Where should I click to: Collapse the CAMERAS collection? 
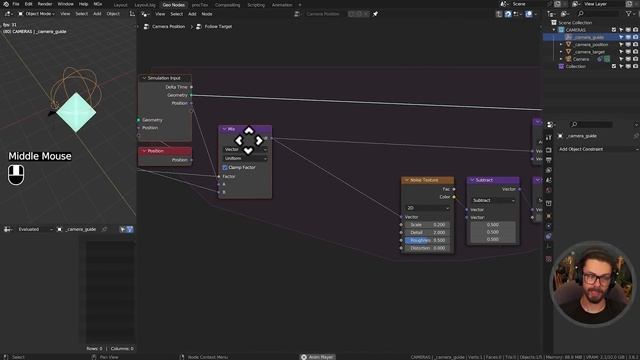click(x=554, y=30)
